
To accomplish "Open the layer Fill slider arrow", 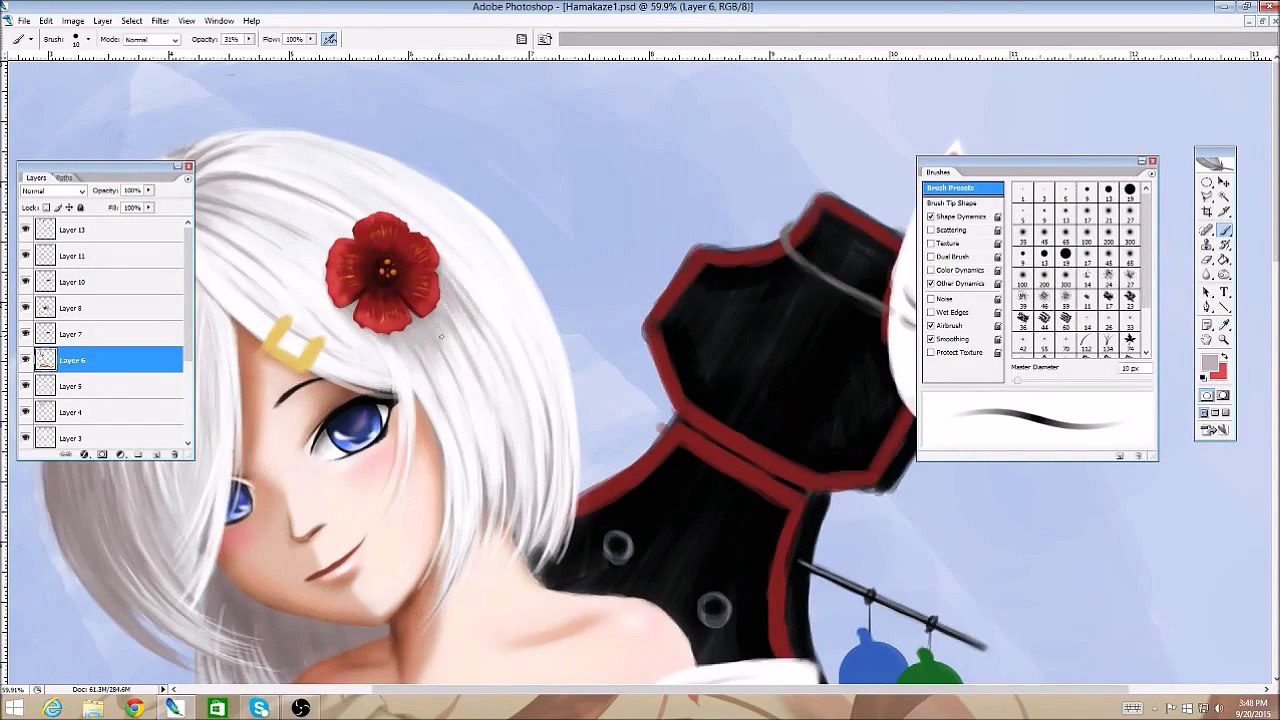I will 149,207.
